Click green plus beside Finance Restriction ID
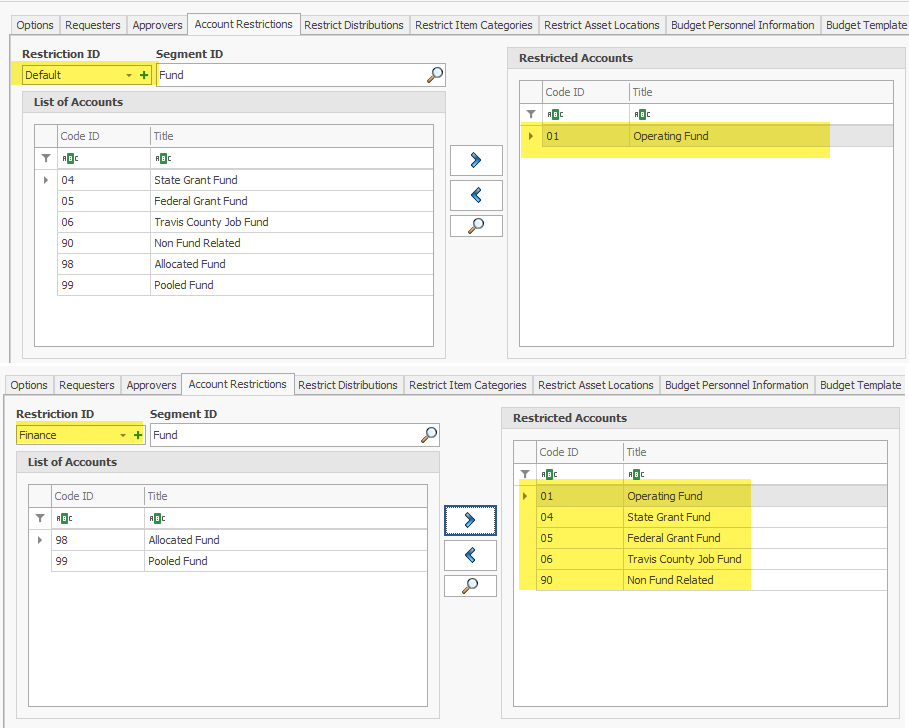This screenshot has height=728, width=909. pos(138,435)
